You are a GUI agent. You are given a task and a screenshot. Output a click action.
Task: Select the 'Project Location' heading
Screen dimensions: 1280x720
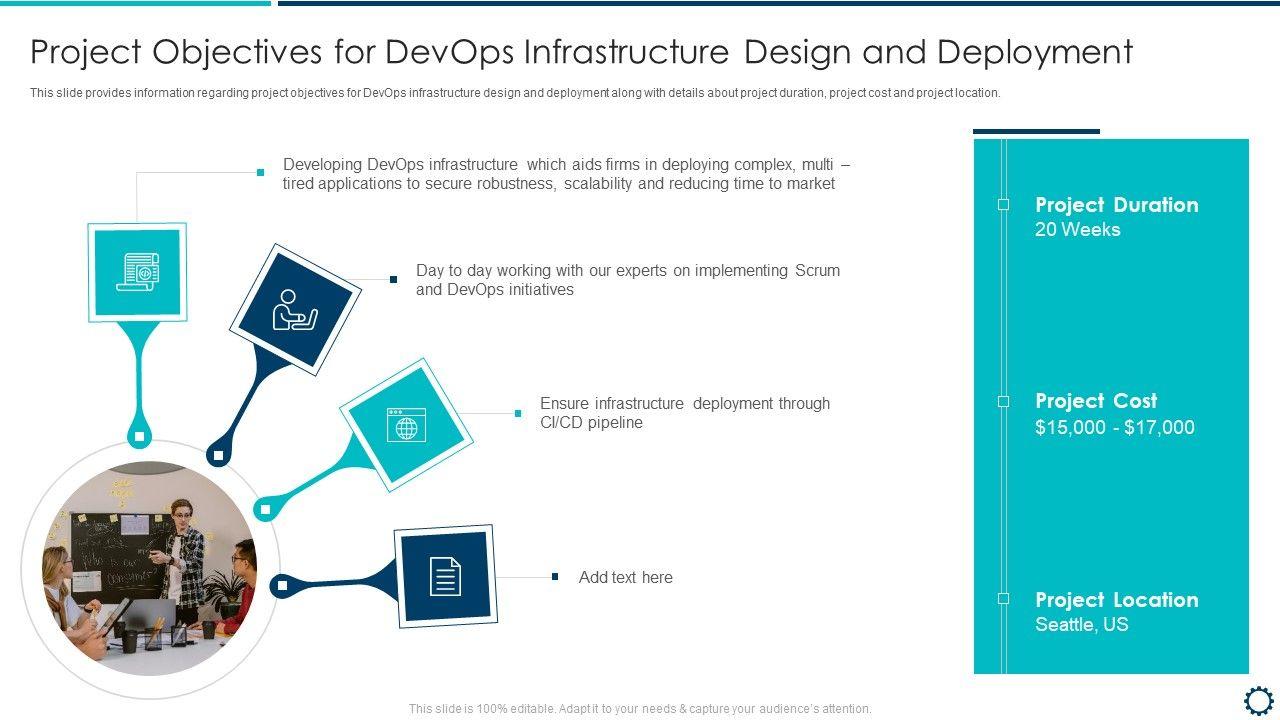coord(1116,600)
